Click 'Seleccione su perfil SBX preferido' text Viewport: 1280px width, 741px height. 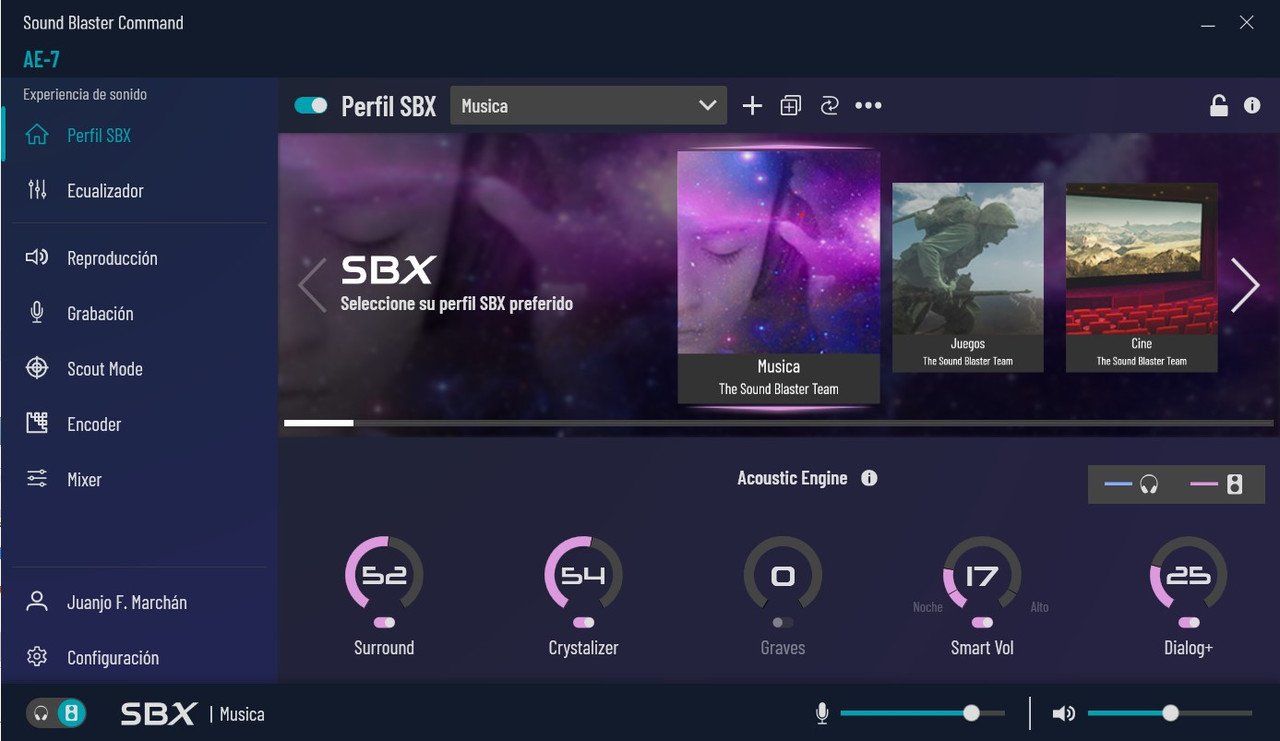pyautogui.click(x=457, y=303)
